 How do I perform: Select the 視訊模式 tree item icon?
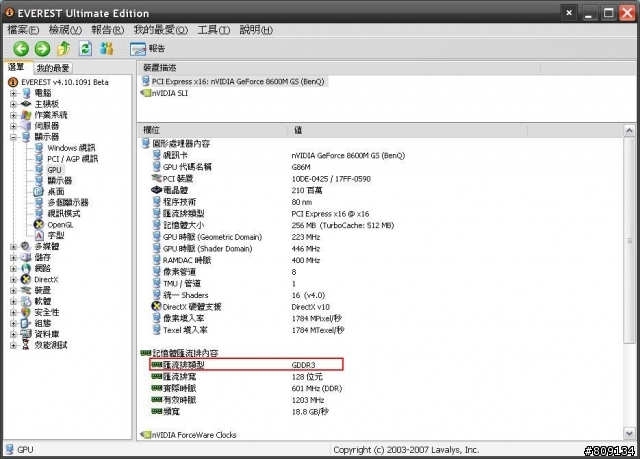click(x=39, y=213)
